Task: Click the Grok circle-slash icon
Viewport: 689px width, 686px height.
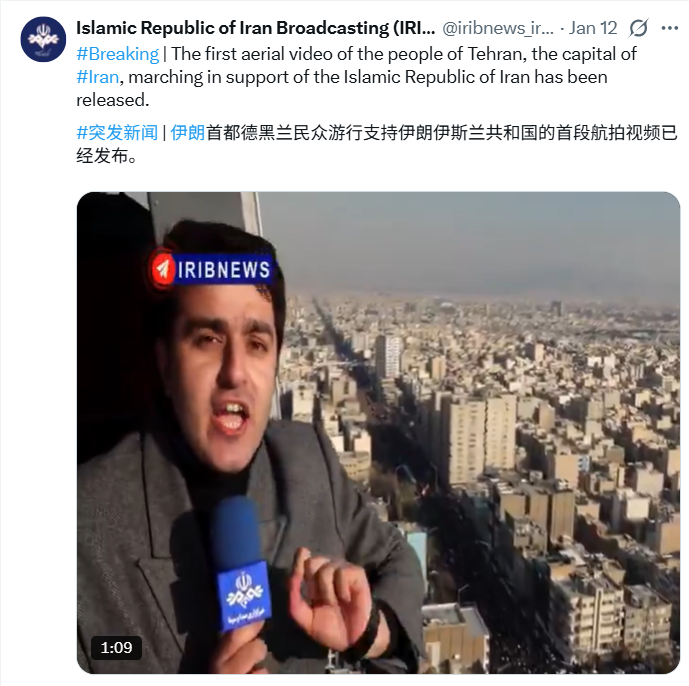Action: 638,28
